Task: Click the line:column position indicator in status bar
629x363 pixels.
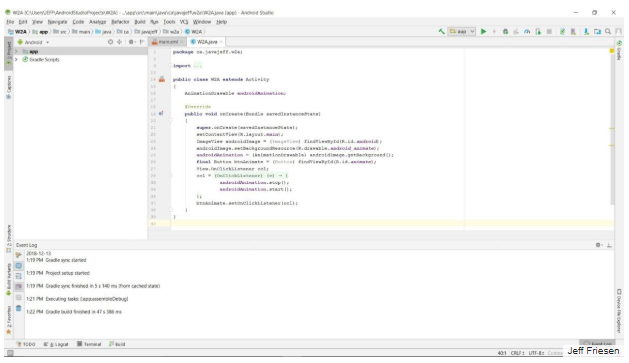Action: point(502,353)
